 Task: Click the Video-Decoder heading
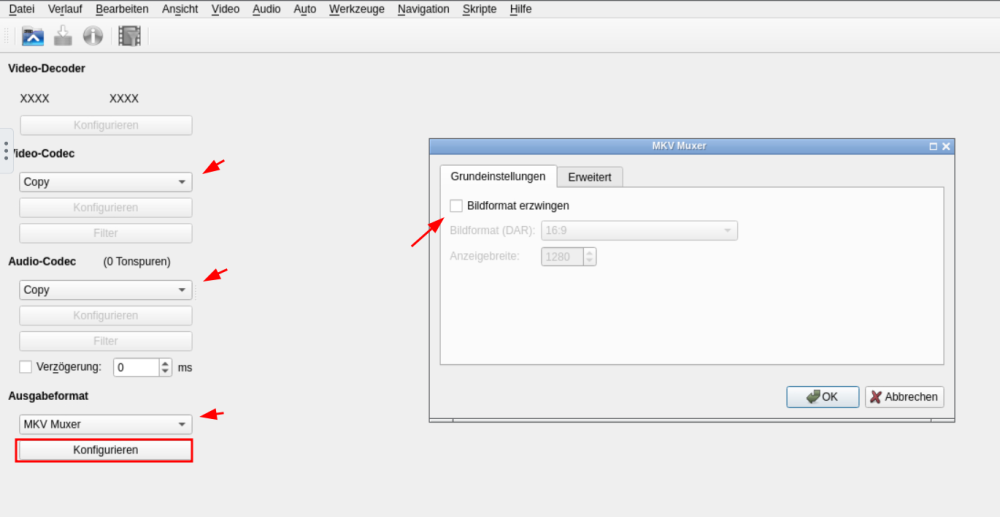pos(47,68)
